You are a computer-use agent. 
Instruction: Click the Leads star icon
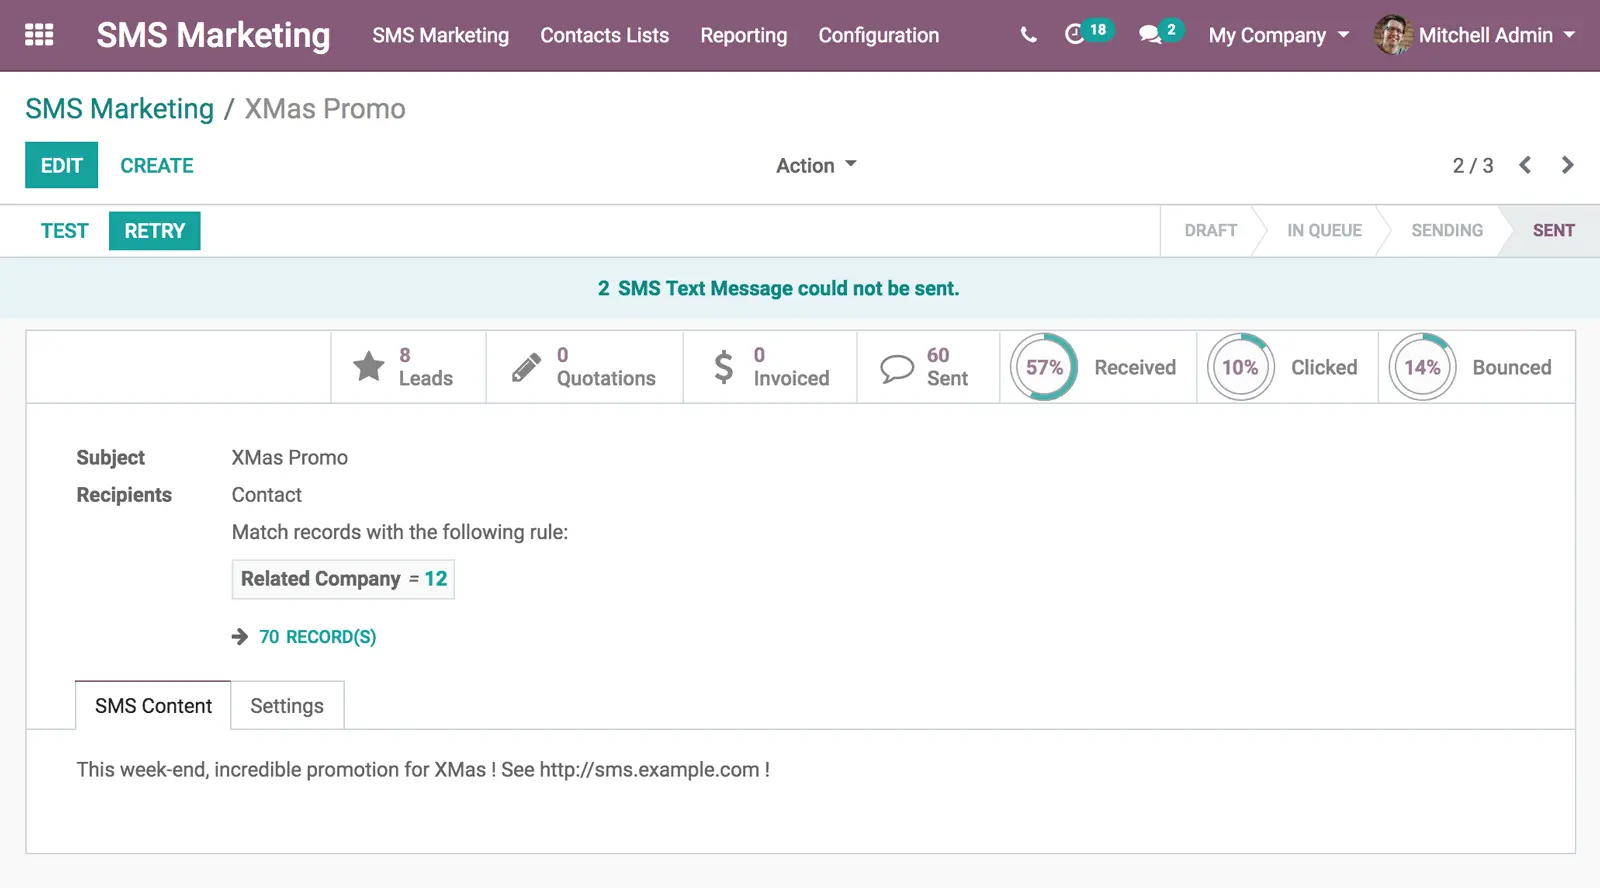369,367
